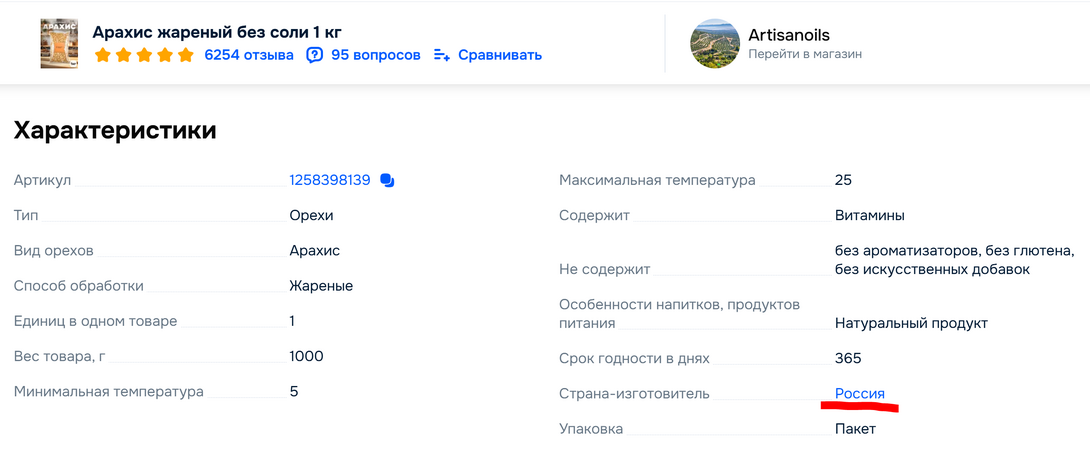The height and width of the screenshot is (461, 1090).
Task: Click article number 1258398139
Action: tap(330, 180)
